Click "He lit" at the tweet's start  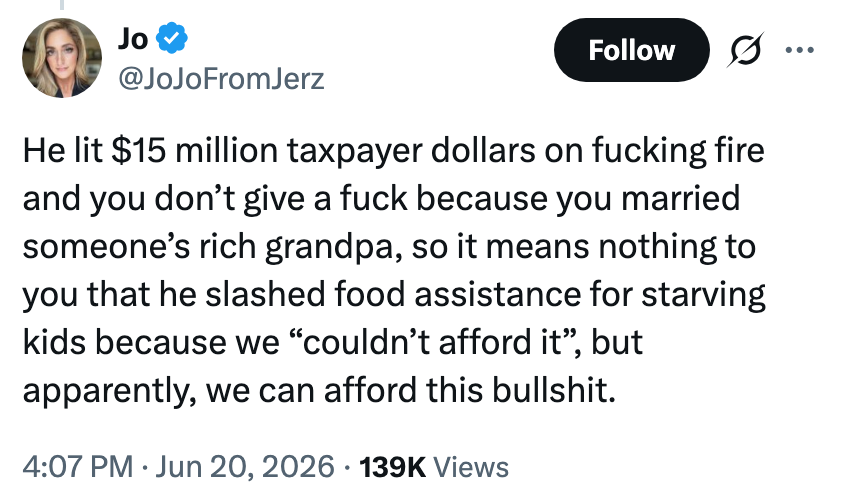[62, 150]
